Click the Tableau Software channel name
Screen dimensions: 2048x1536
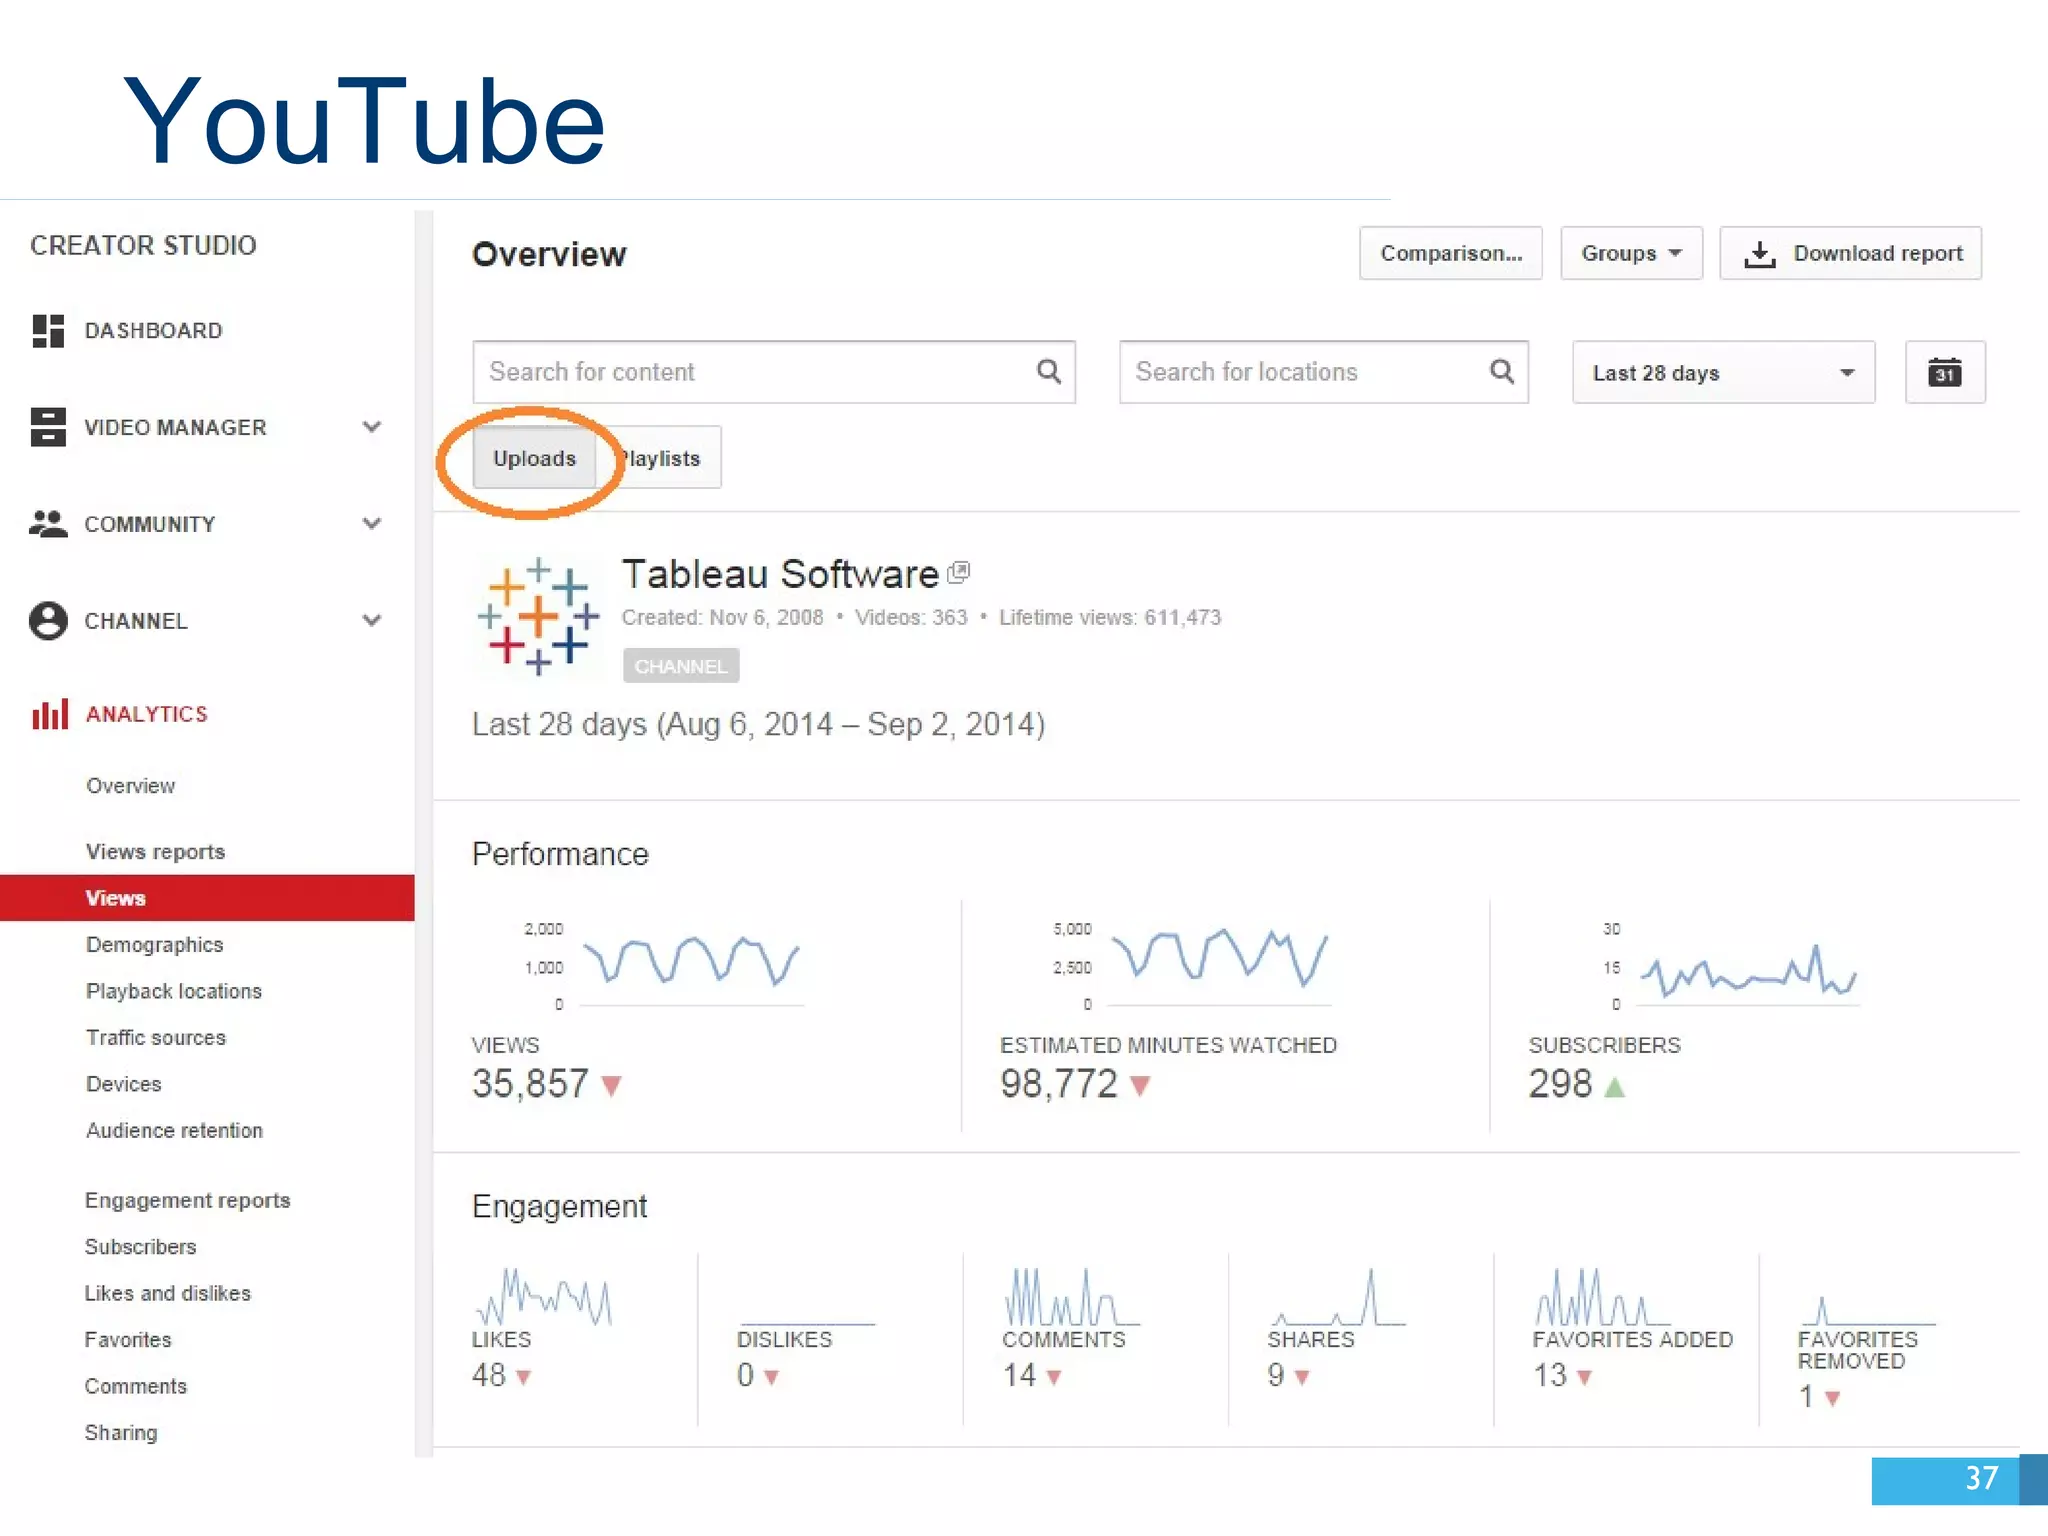pyautogui.click(x=780, y=574)
